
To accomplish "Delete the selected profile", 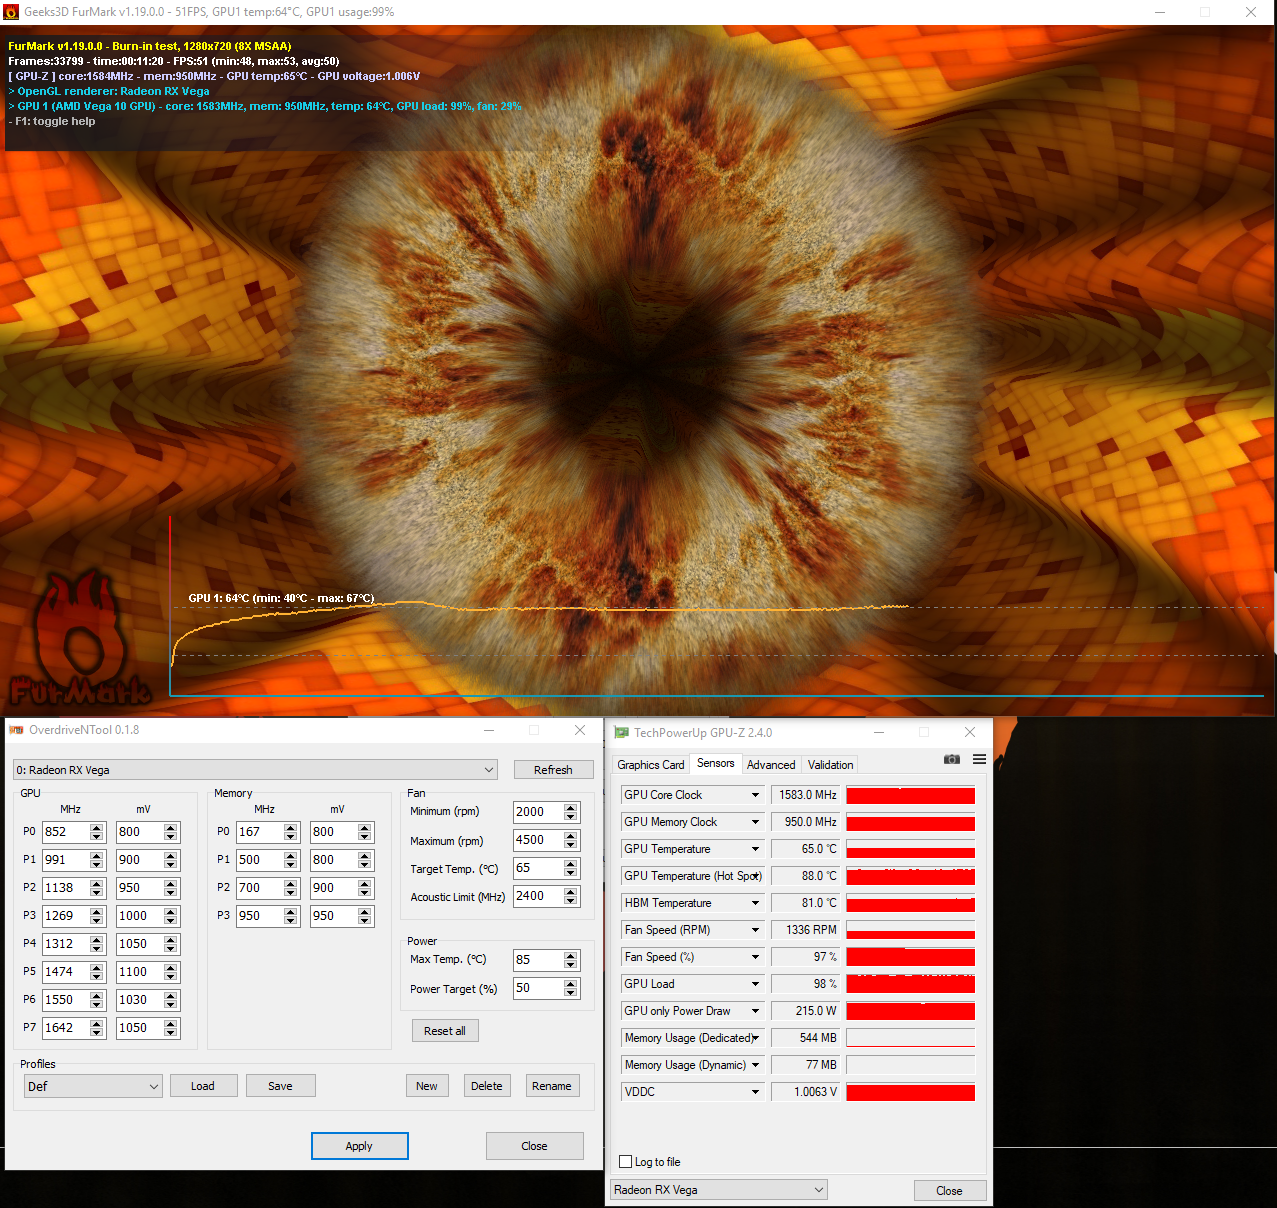I will click(487, 1086).
